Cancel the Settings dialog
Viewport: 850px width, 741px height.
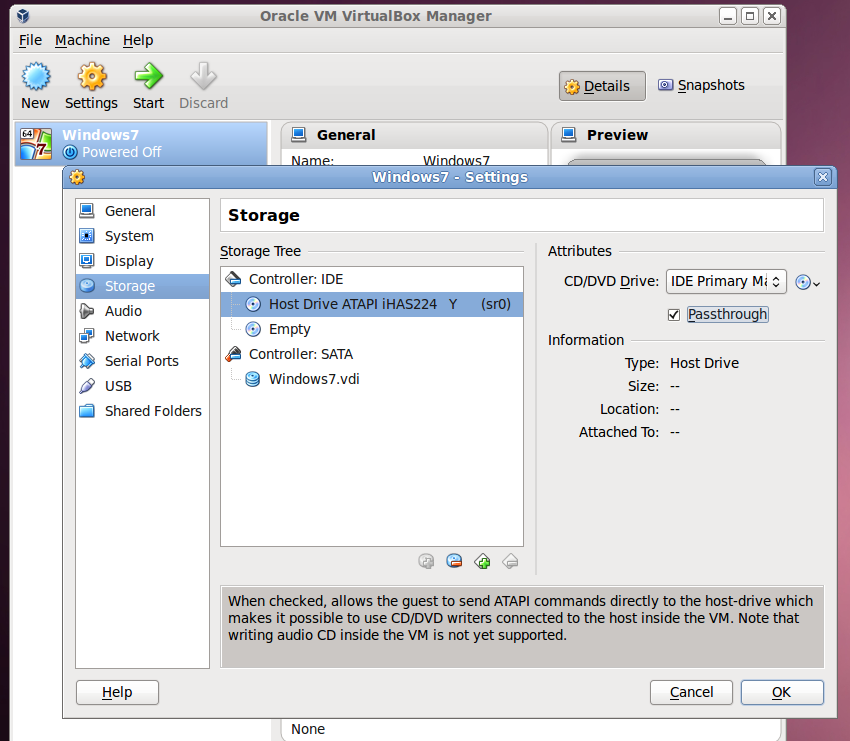(691, 692)
